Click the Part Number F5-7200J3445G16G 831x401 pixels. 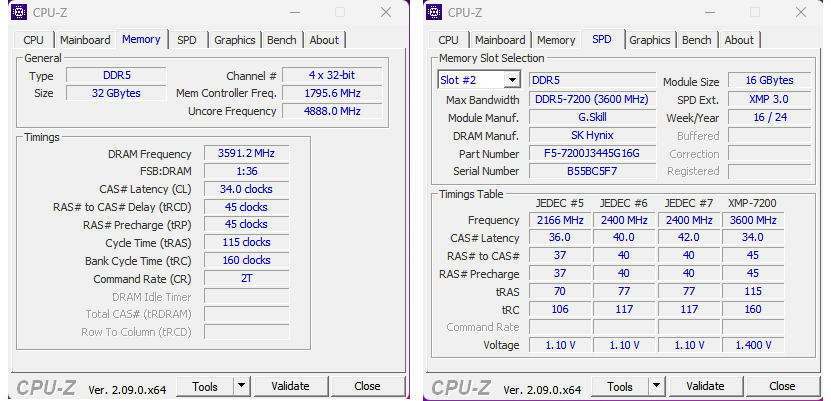(592, 154)
